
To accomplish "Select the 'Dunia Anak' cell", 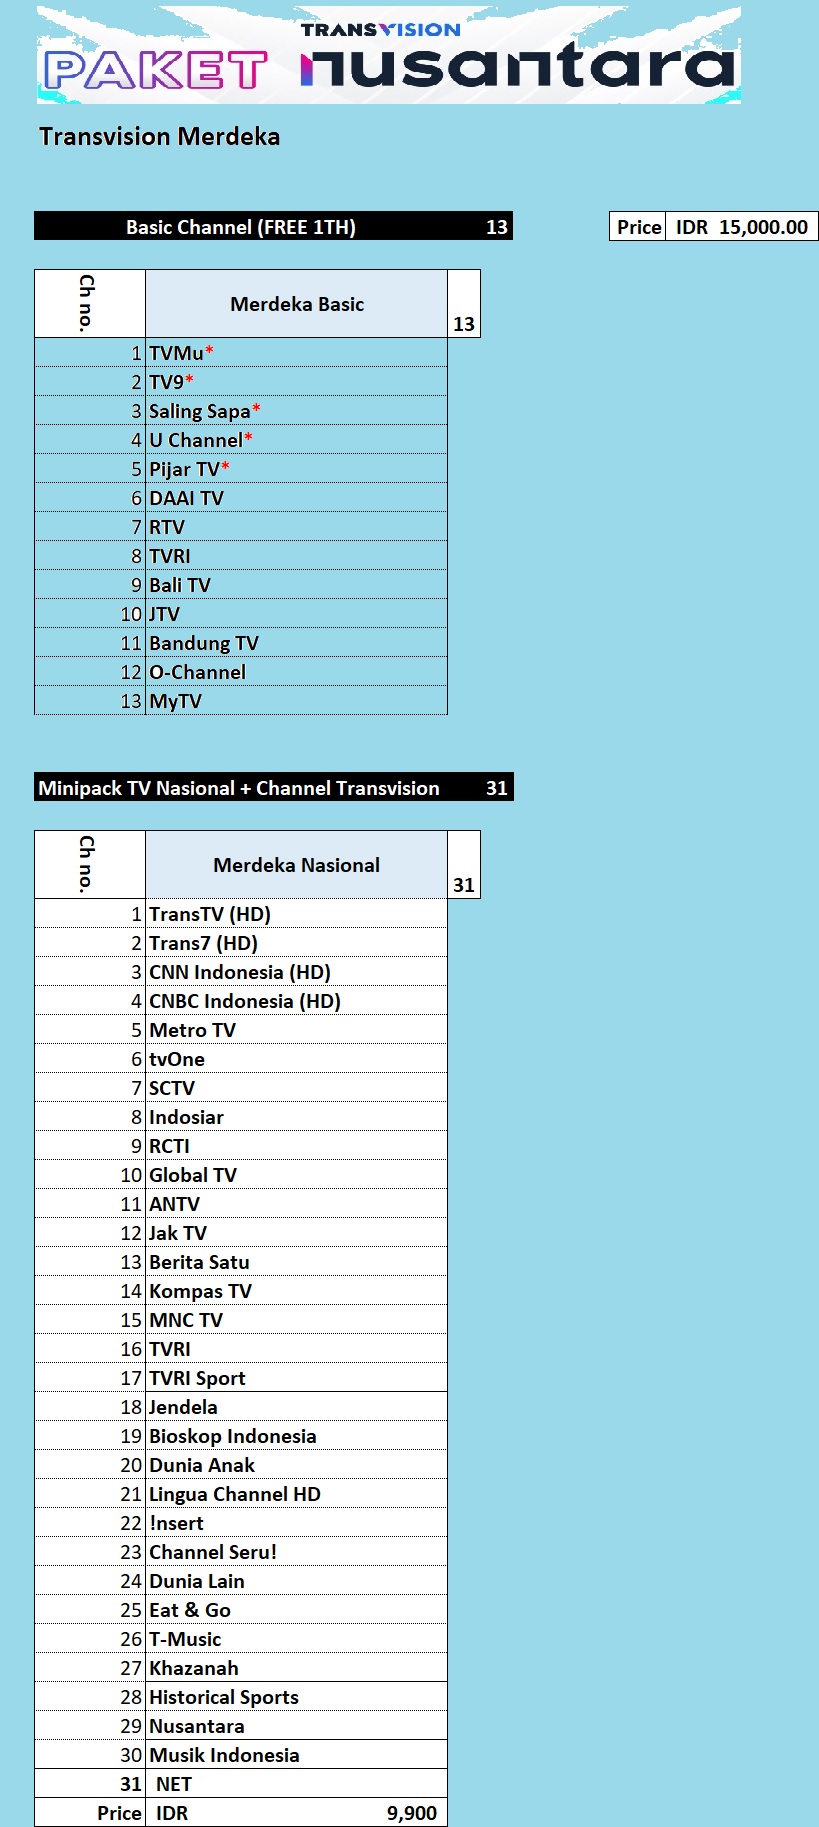I will coord(296,1464).
